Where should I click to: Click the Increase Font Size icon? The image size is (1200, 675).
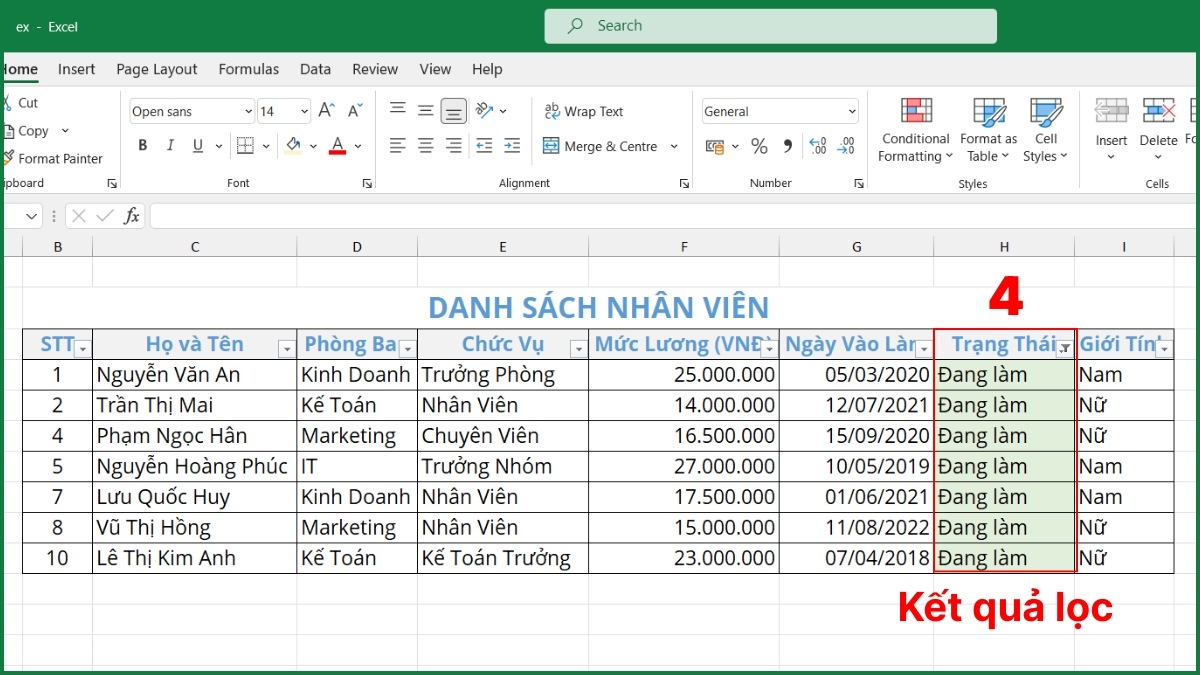(x=326, y=111)
